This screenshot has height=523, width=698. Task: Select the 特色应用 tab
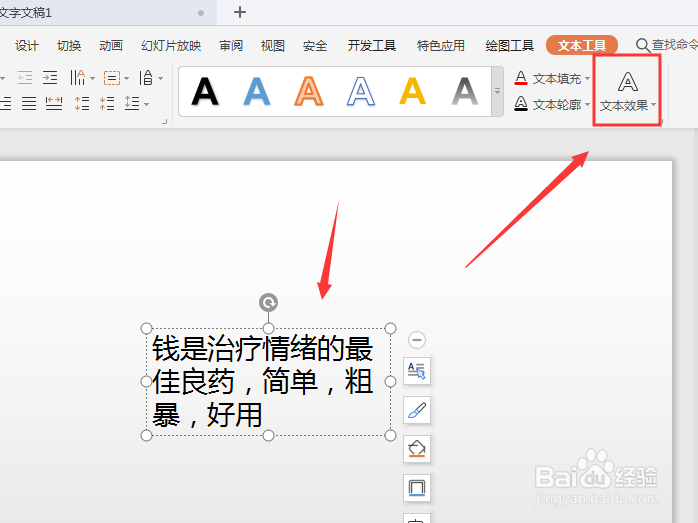coord(441,45)
